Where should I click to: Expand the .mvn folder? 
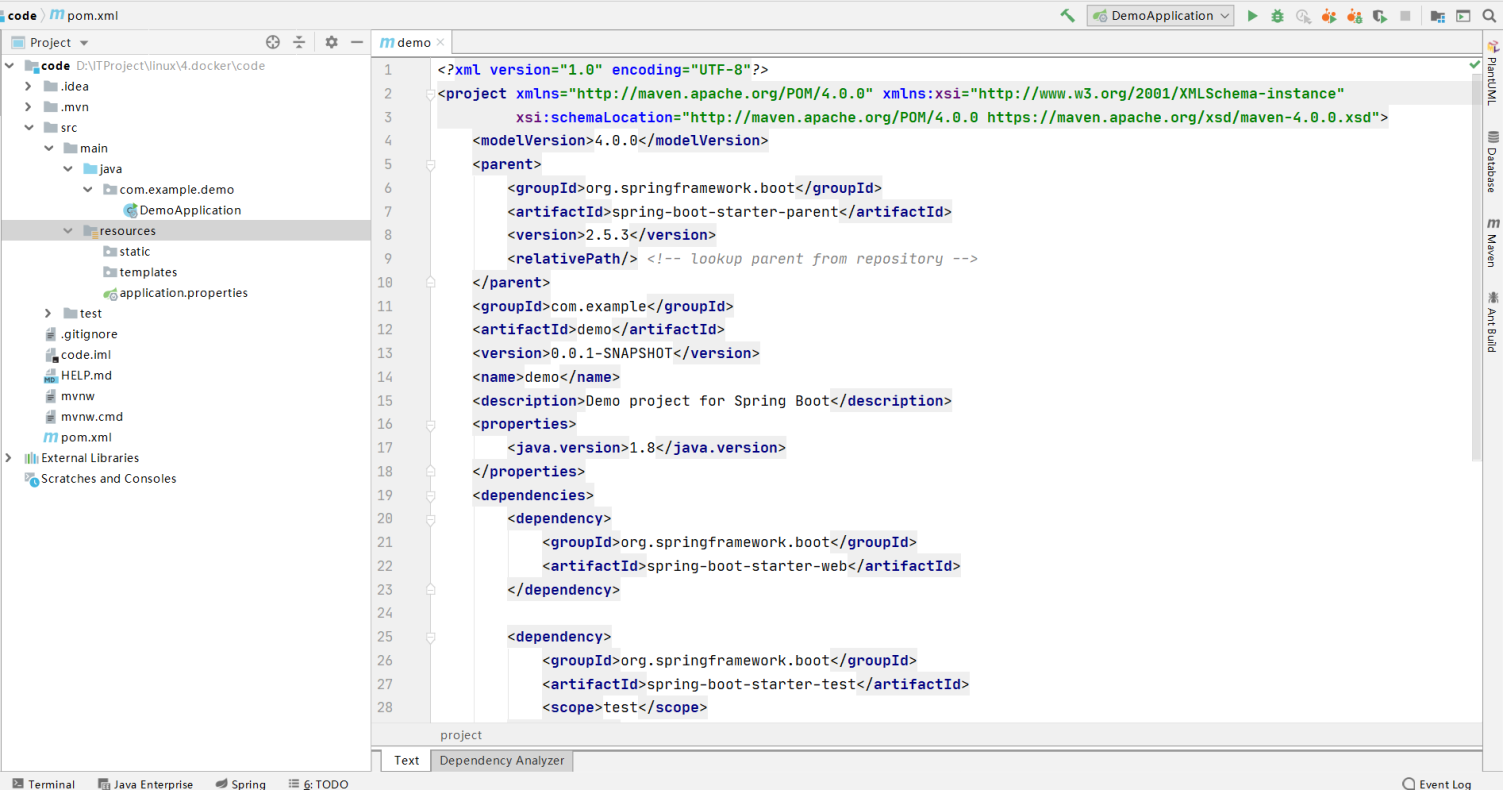point(29,107)
